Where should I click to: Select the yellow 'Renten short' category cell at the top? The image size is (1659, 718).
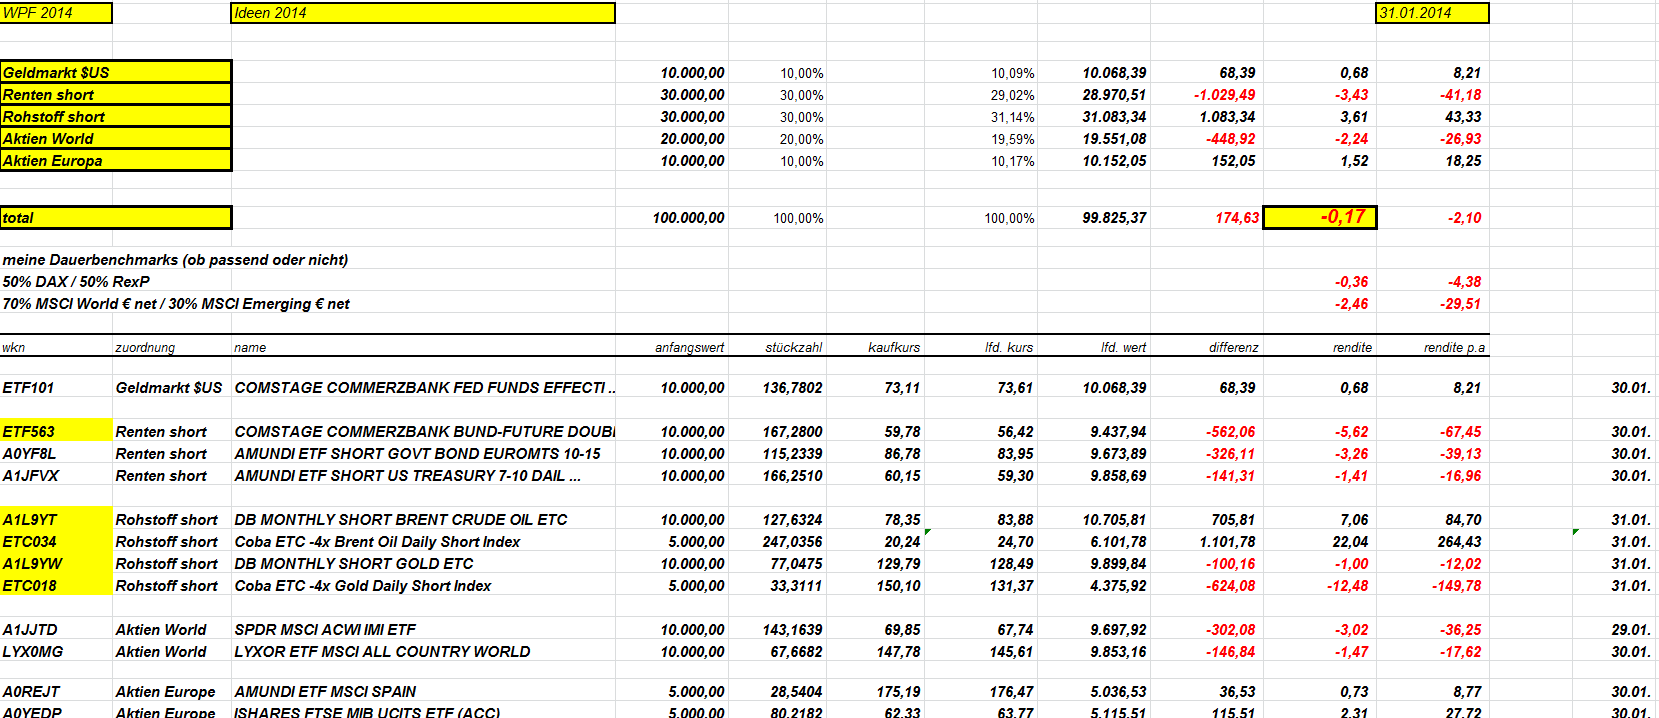click(116, 94)
